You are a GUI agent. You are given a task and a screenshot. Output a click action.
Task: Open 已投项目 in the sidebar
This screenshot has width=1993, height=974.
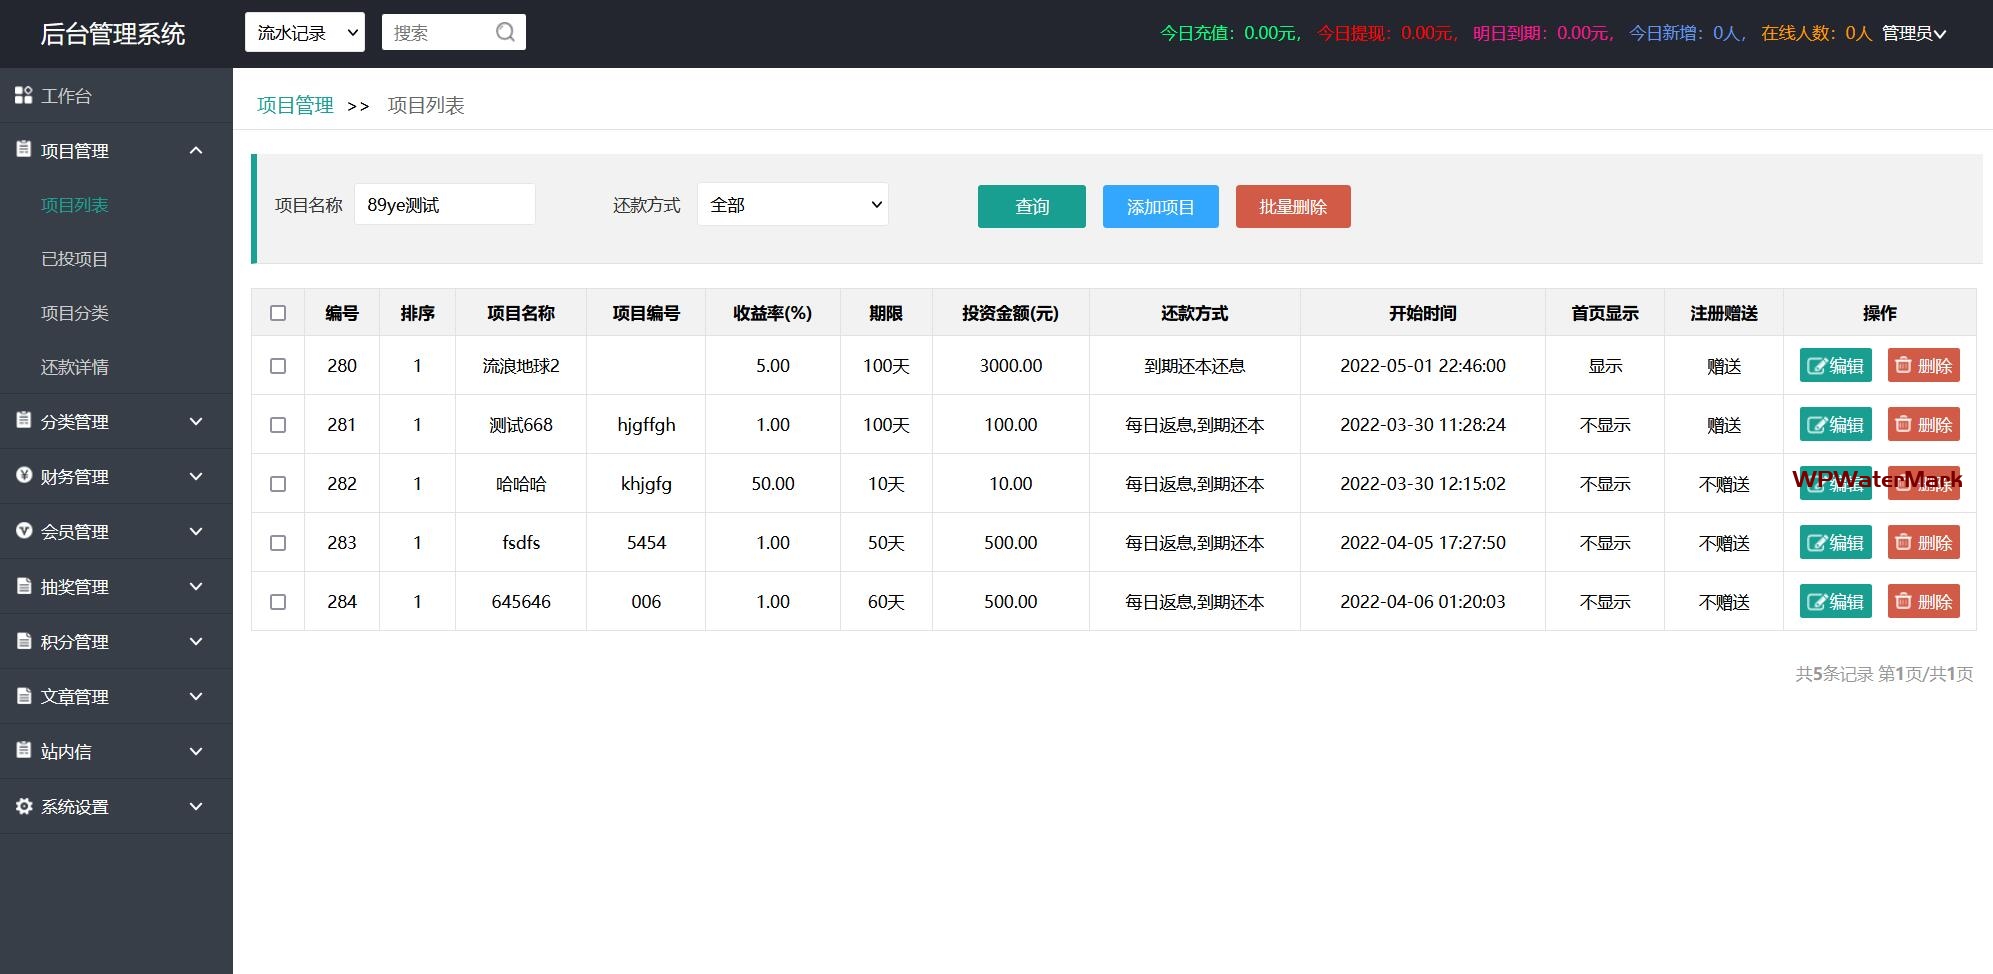pyautogui.click(x=75, y=259)
